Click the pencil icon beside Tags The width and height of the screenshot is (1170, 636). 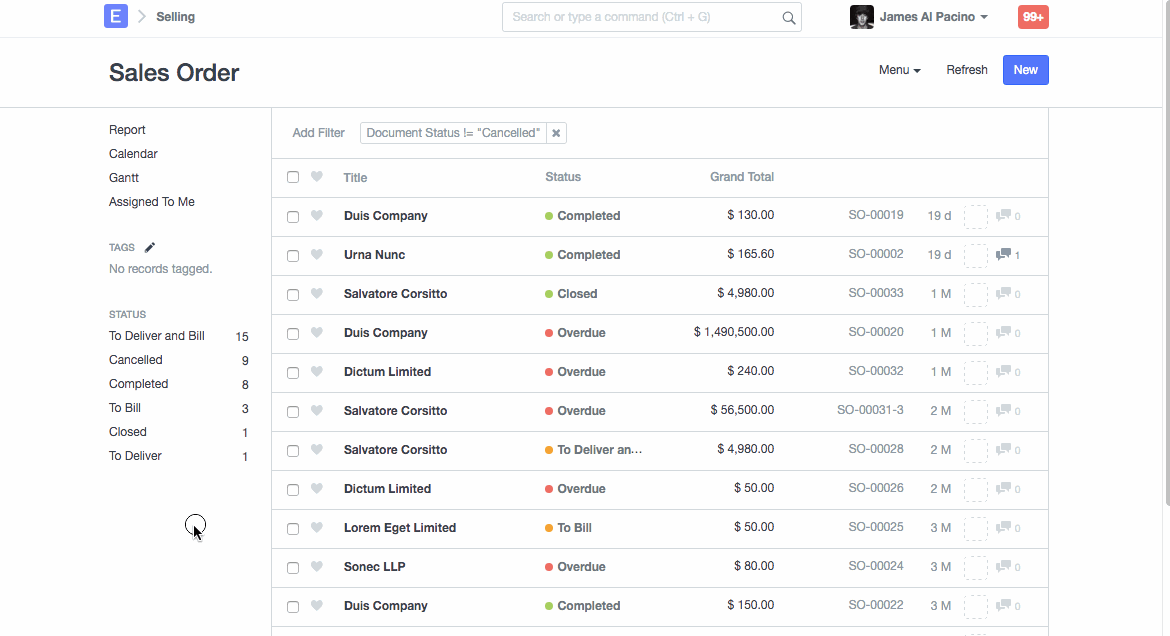click(x=150, y=247)
